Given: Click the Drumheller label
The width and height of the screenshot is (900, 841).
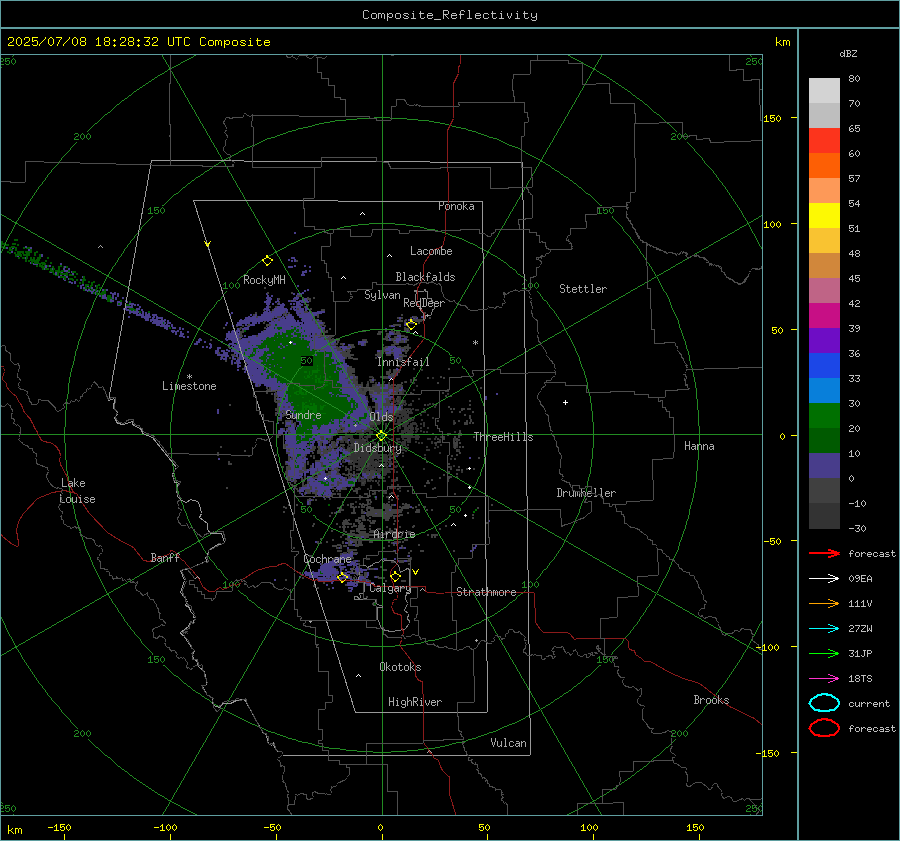Looking at the screenshot, I should [586, 493].
